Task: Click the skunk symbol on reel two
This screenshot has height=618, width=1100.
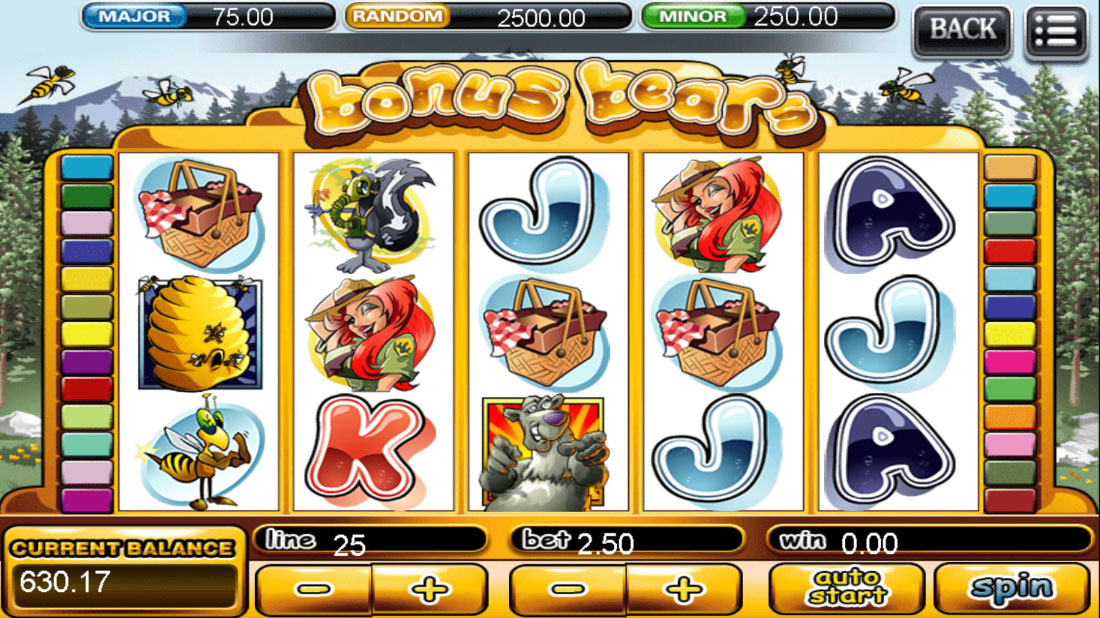Action: (372, 215)
